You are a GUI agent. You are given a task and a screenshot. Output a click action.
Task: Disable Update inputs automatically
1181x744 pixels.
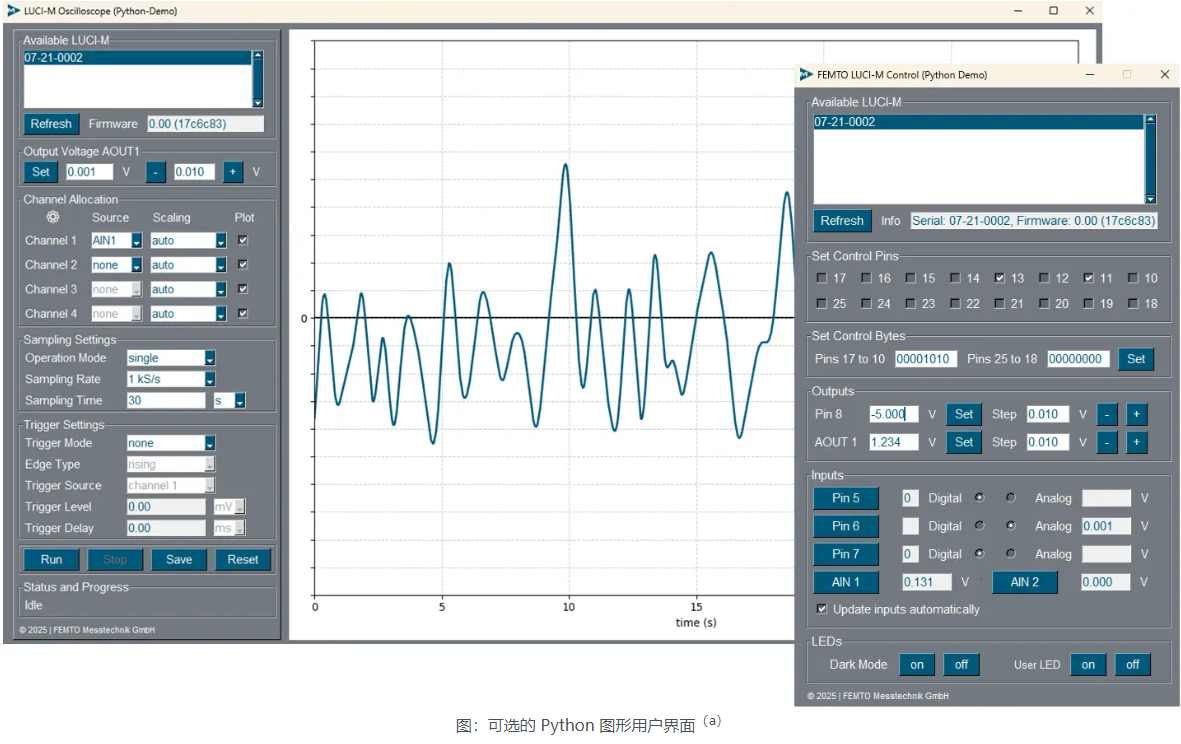coord(822,609)
